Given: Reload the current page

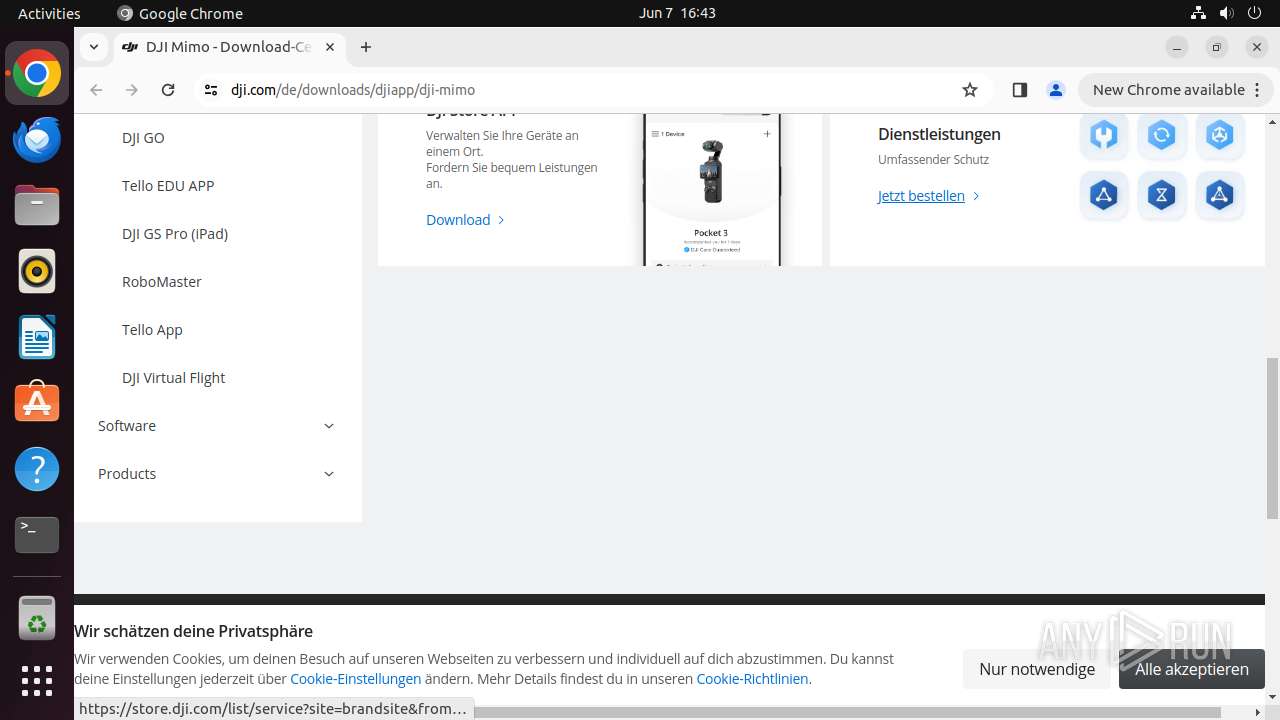Looking at the screenshot, I should coord(168,90).
